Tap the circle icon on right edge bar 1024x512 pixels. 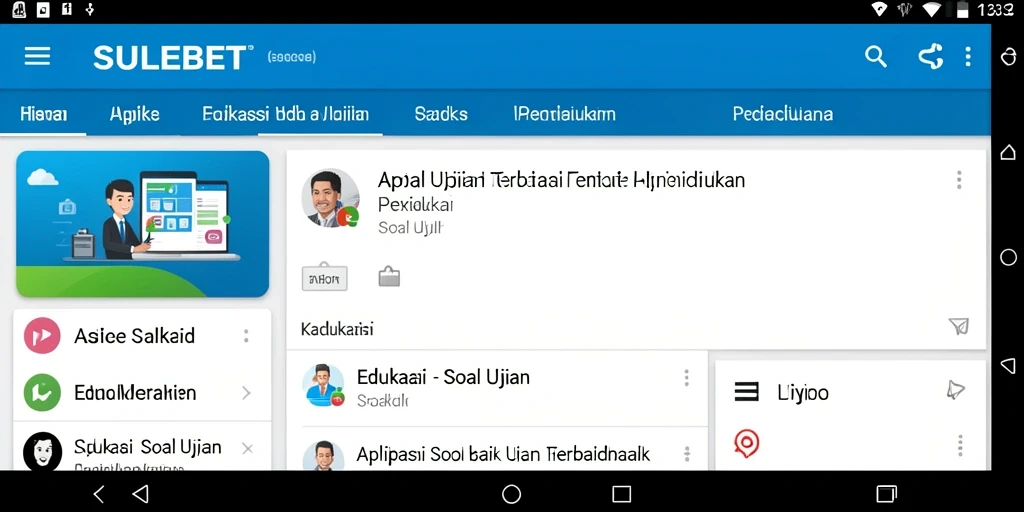point(1008,257)
